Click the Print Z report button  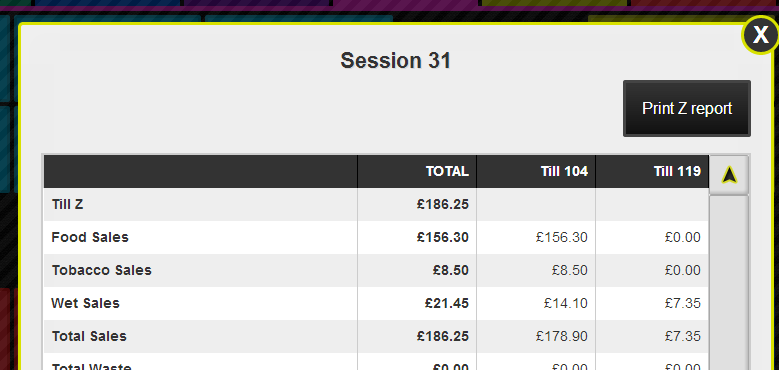[x=687, y=108]
